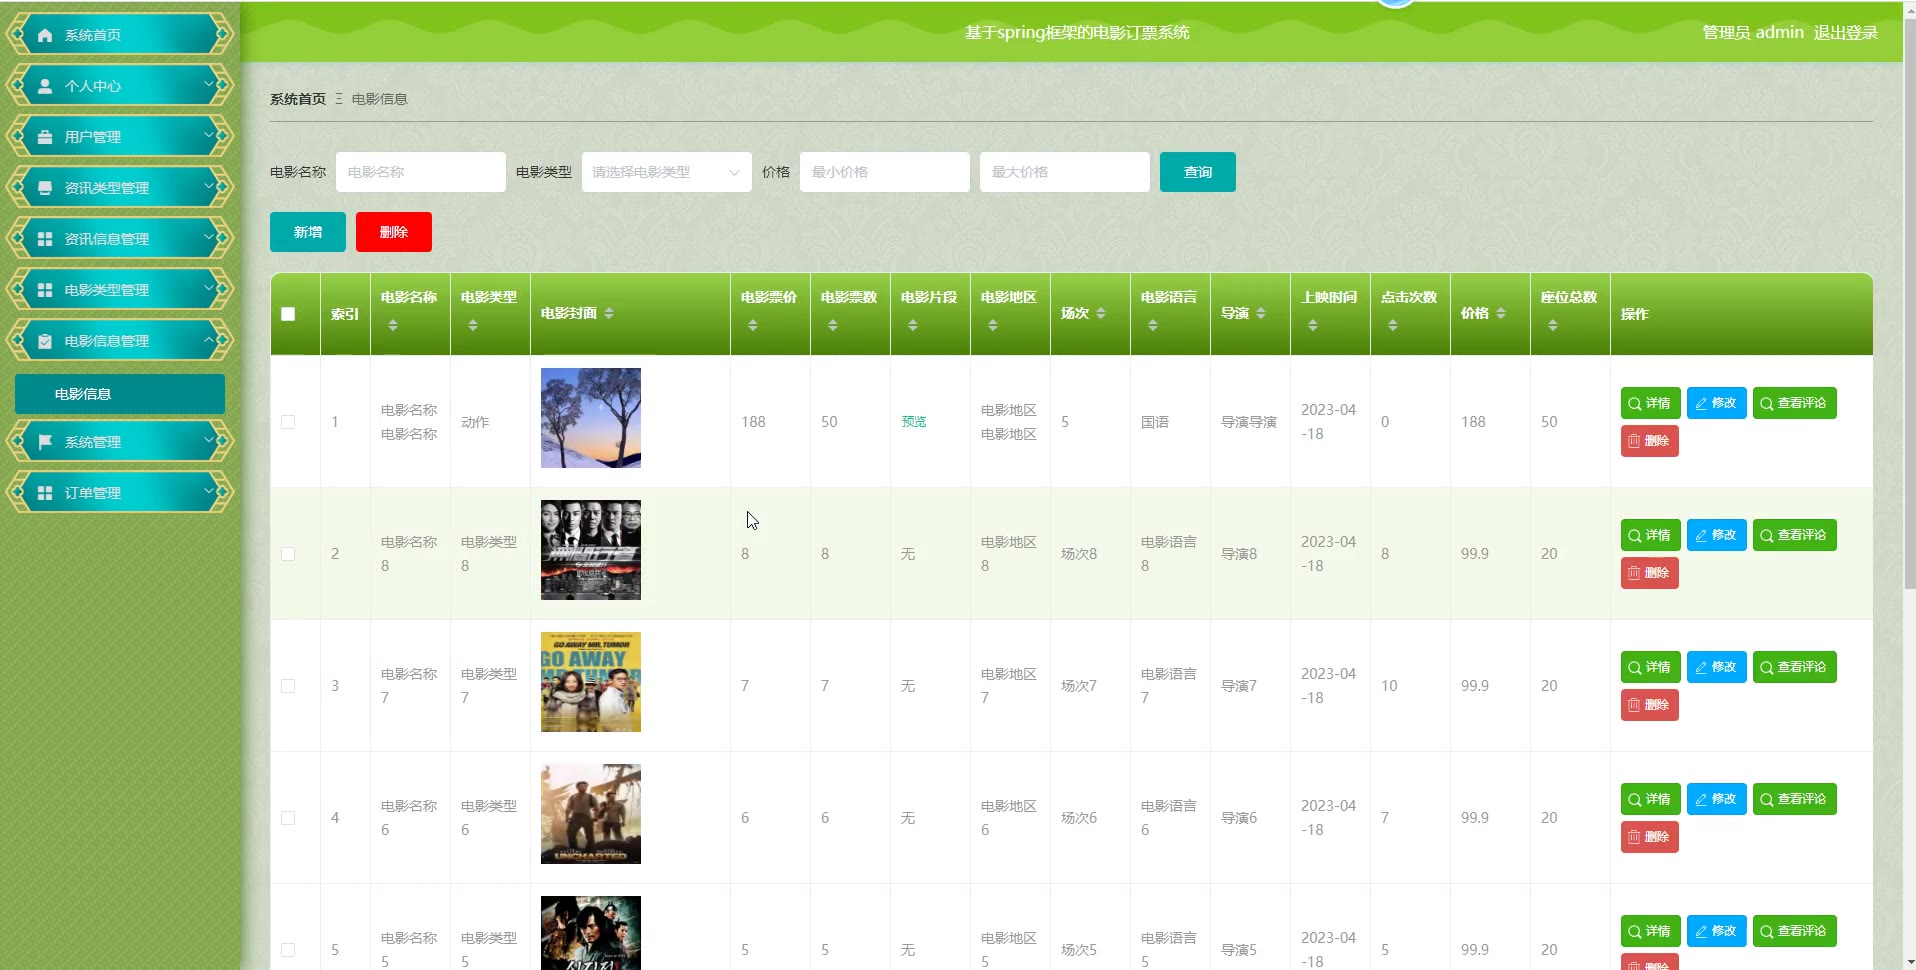Open the GO AWAY poster thumbnail
The height and width of the screenshot is (970, 1916).
(x=591, y=682)
